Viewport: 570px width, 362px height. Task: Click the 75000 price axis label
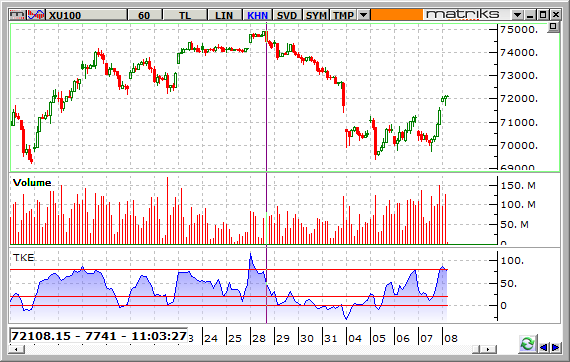point(519,29)
